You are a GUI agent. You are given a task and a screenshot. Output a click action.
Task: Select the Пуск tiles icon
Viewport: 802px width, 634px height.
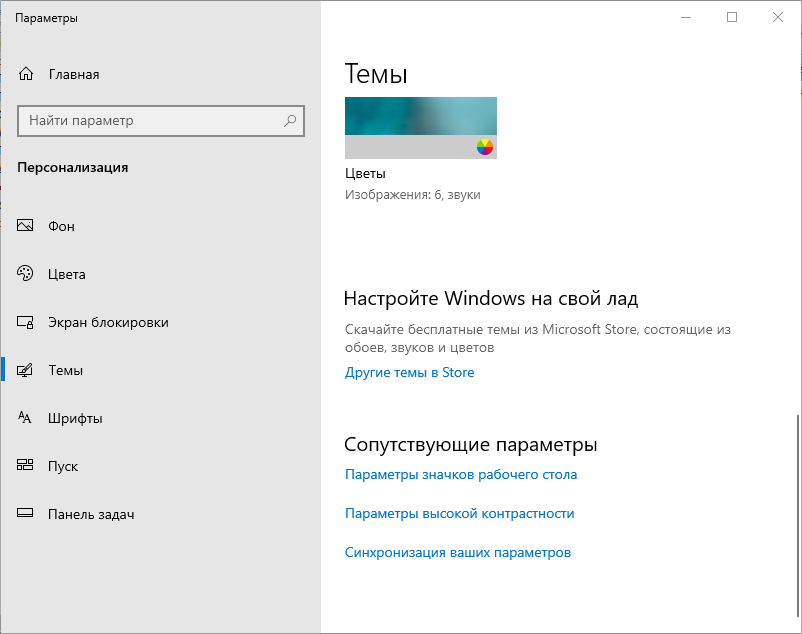25,465
